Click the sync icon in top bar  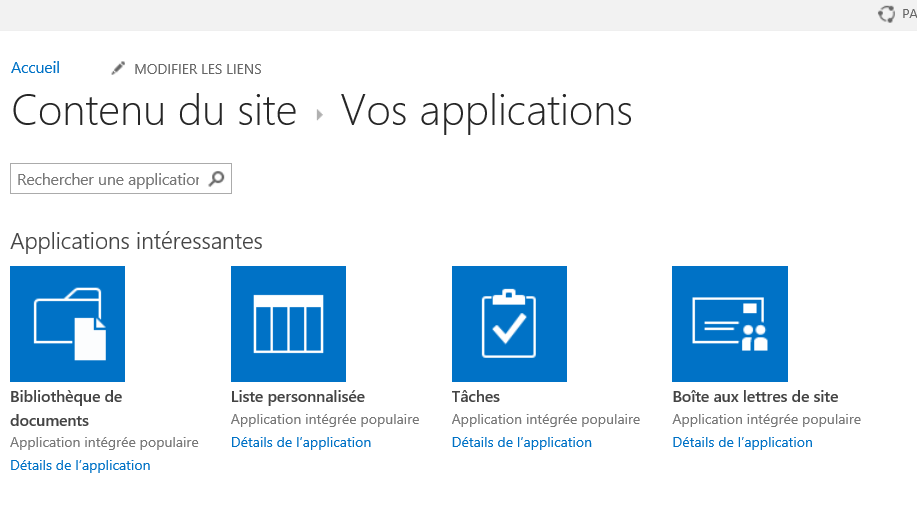pyautogui.click(x=886, y=14)
